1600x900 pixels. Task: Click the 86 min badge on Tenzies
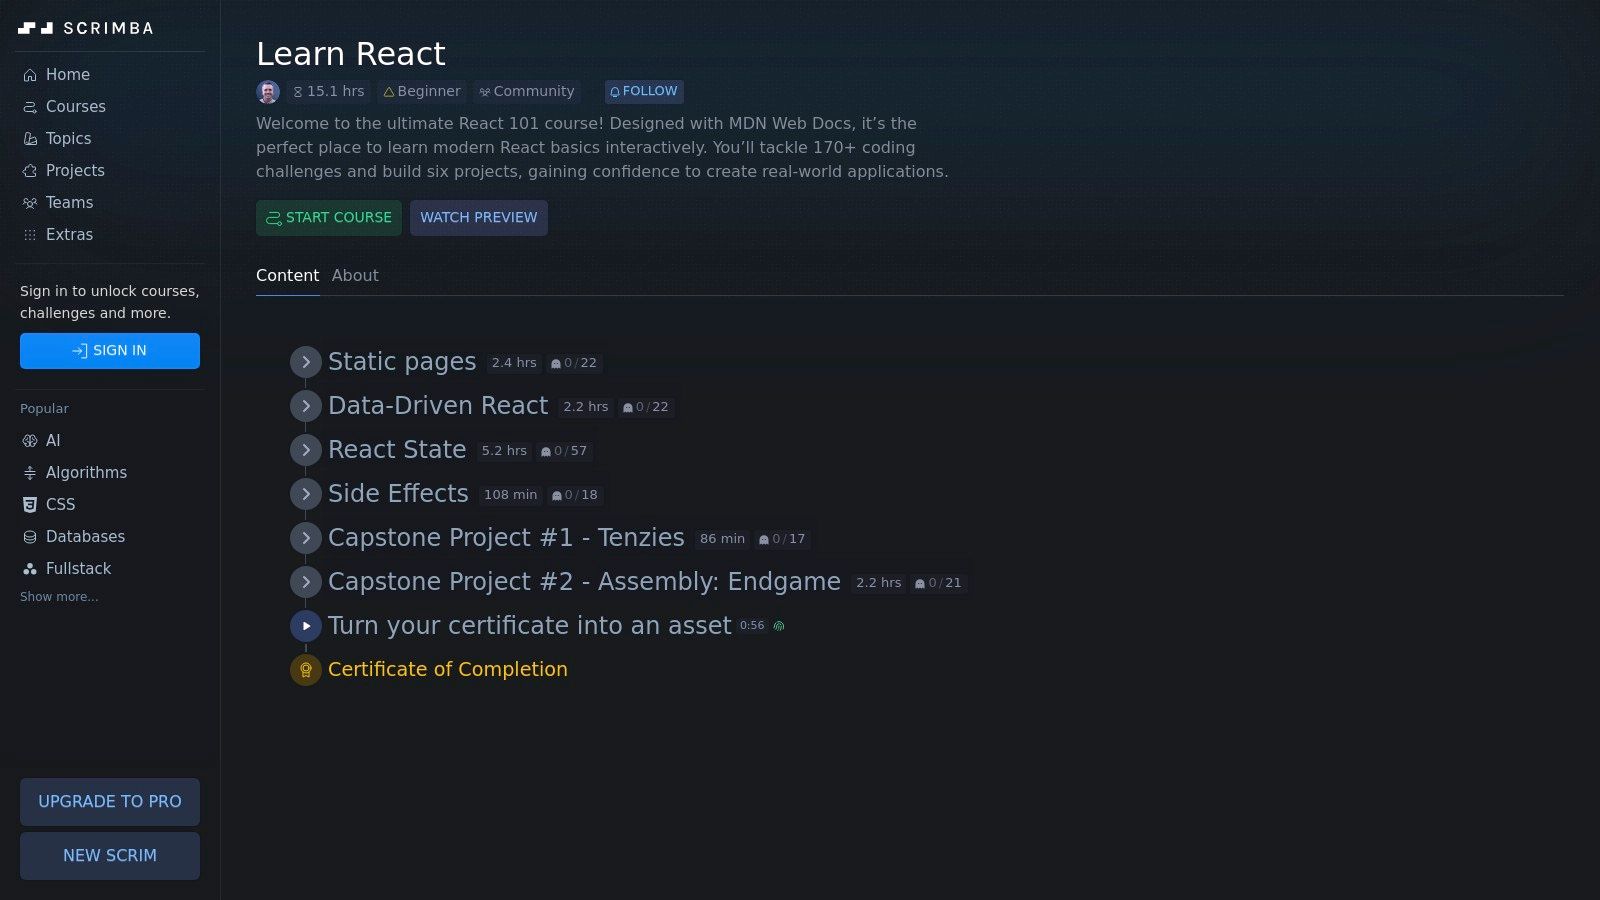click(722, 539)
